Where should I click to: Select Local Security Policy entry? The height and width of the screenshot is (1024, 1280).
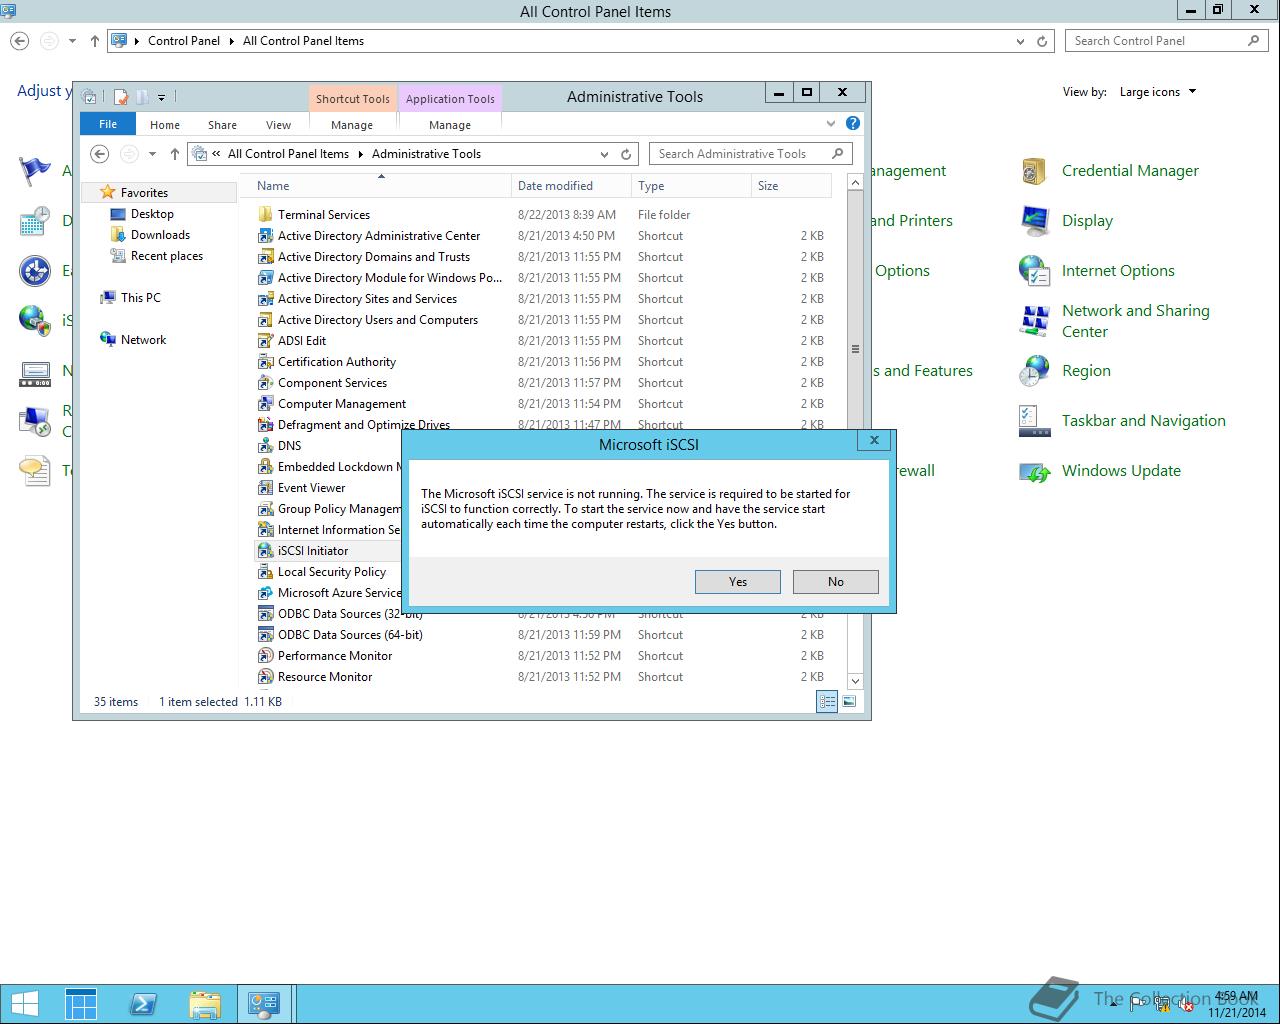click(331, 572)
